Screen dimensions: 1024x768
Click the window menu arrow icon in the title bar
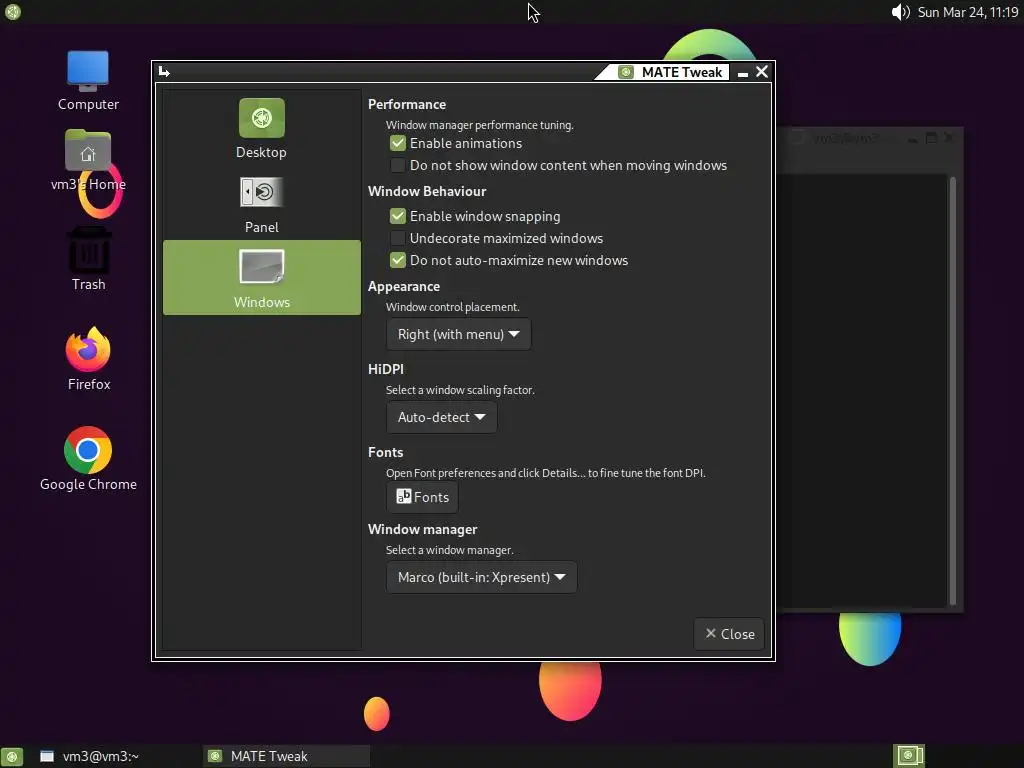click(164, 72)
